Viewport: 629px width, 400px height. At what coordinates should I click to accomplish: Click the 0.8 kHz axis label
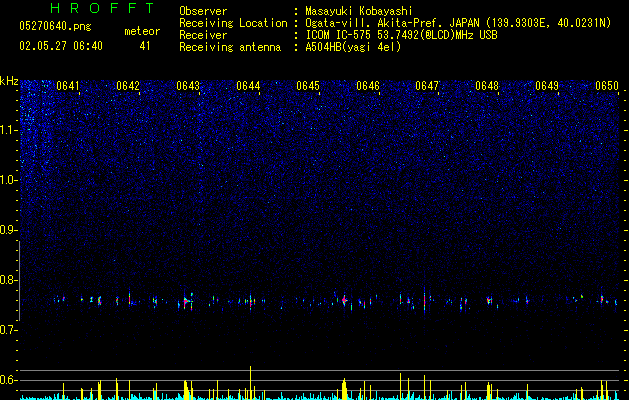(x=9, y=280)
